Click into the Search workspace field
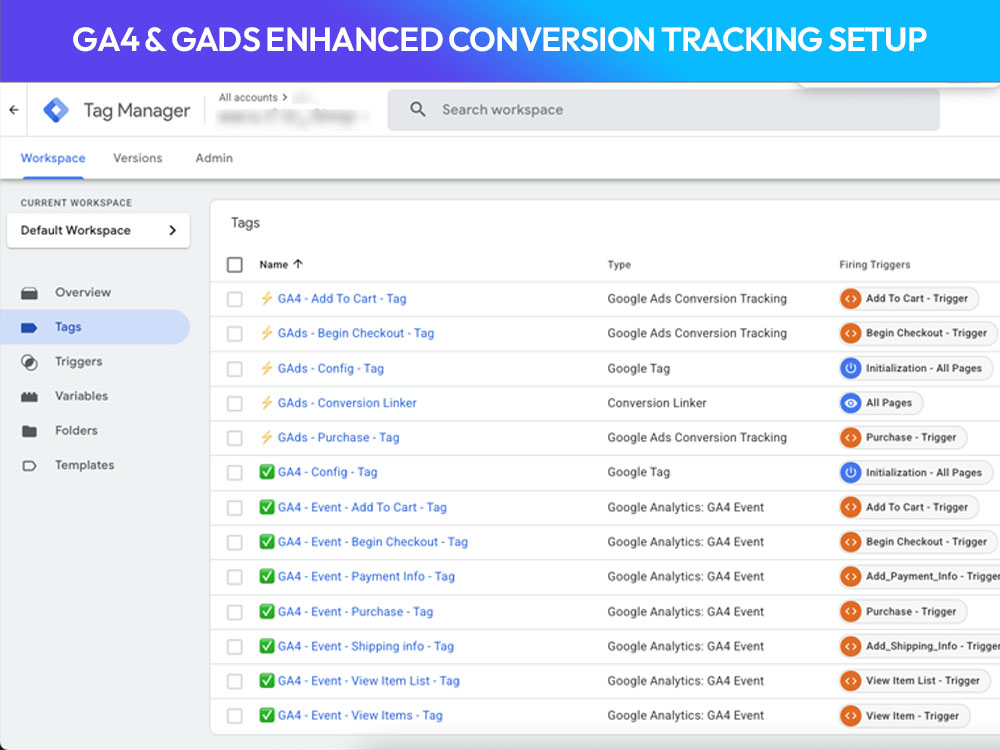Viewport: 1000px width, 750px height. coord(663,110)
